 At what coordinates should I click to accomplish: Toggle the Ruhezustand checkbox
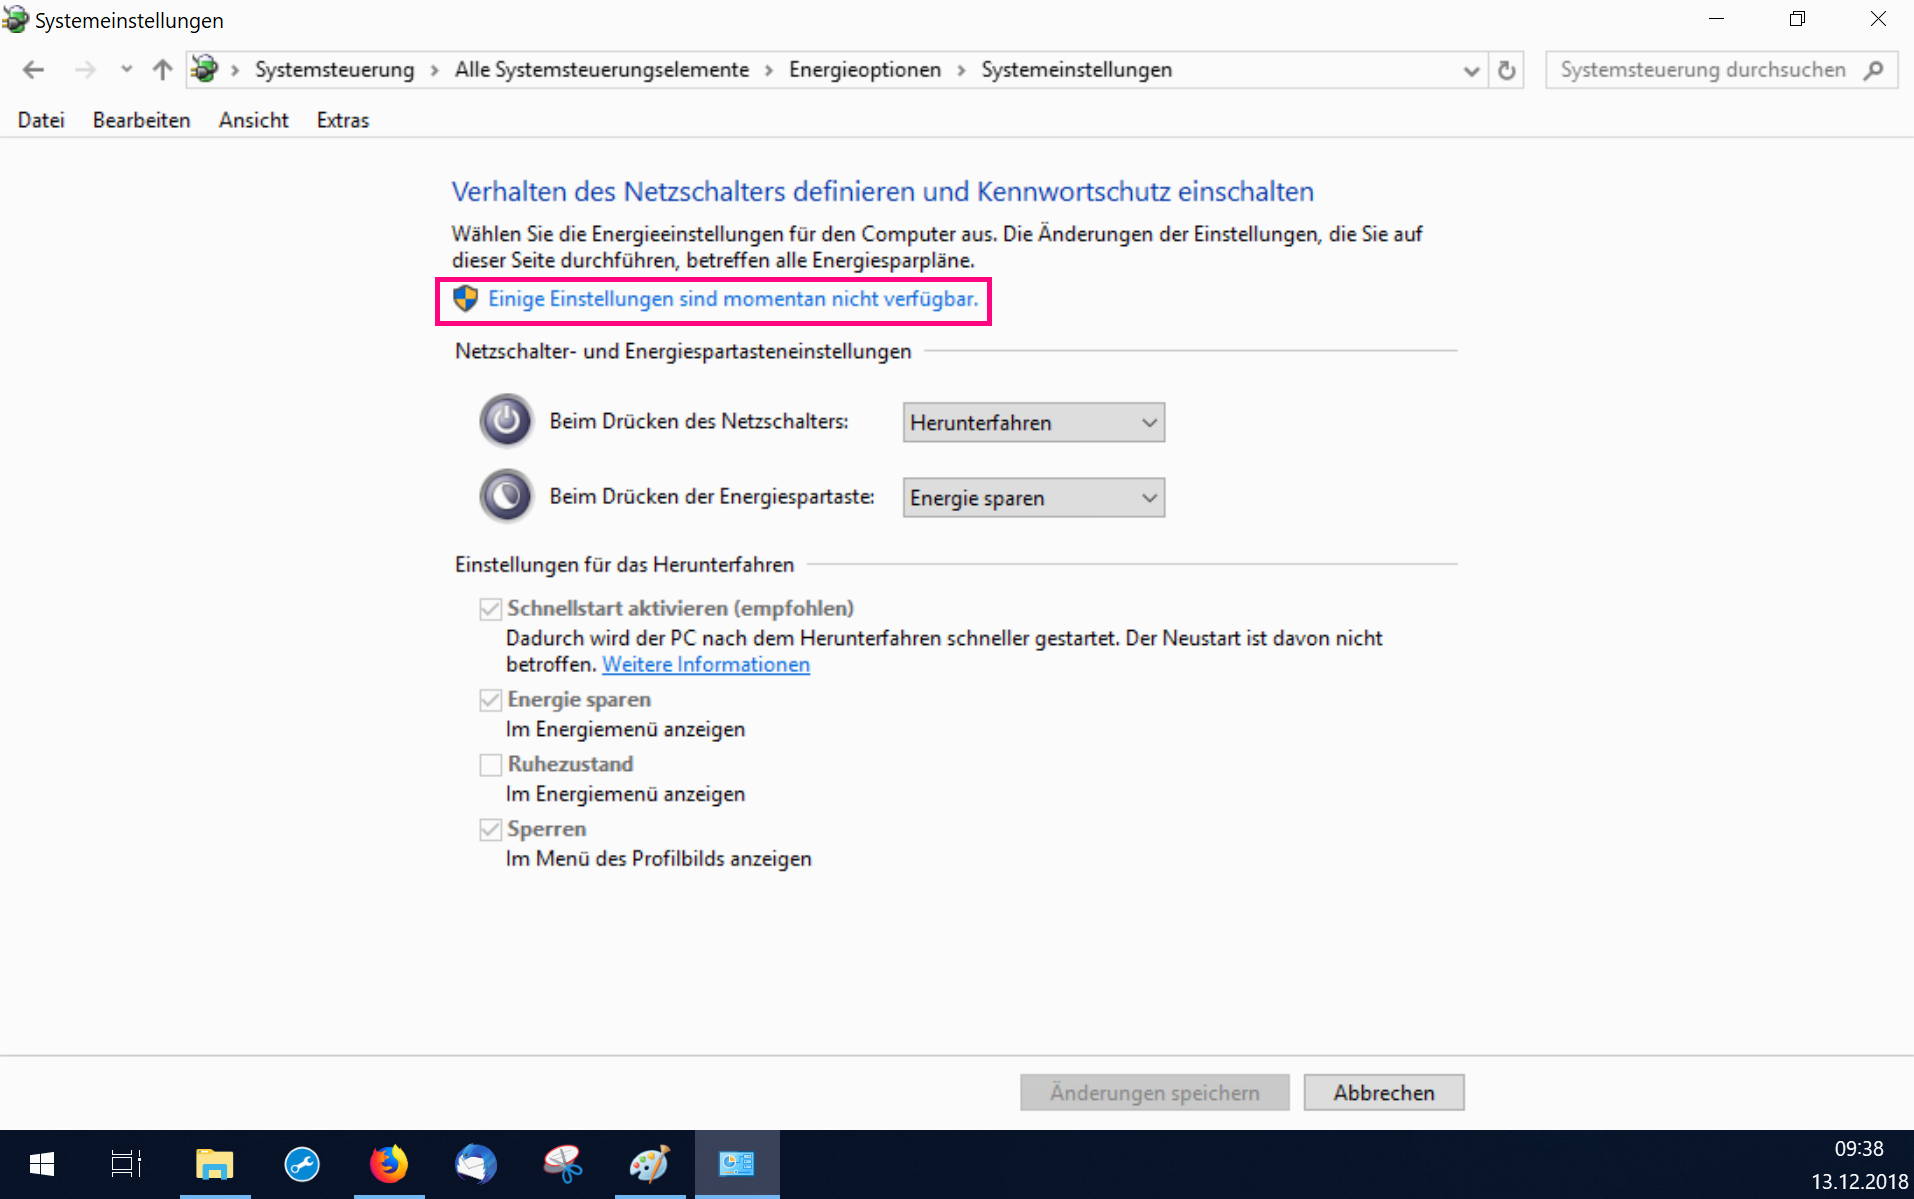(490, 765)
